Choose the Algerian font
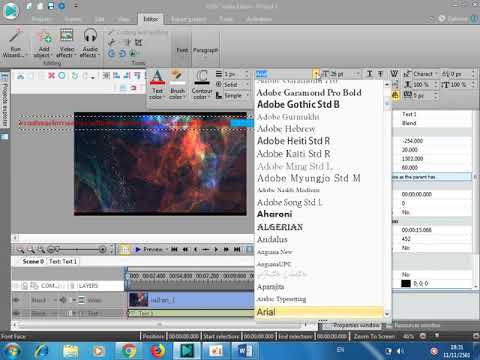480x360 pixels. [x=280, y=227]
